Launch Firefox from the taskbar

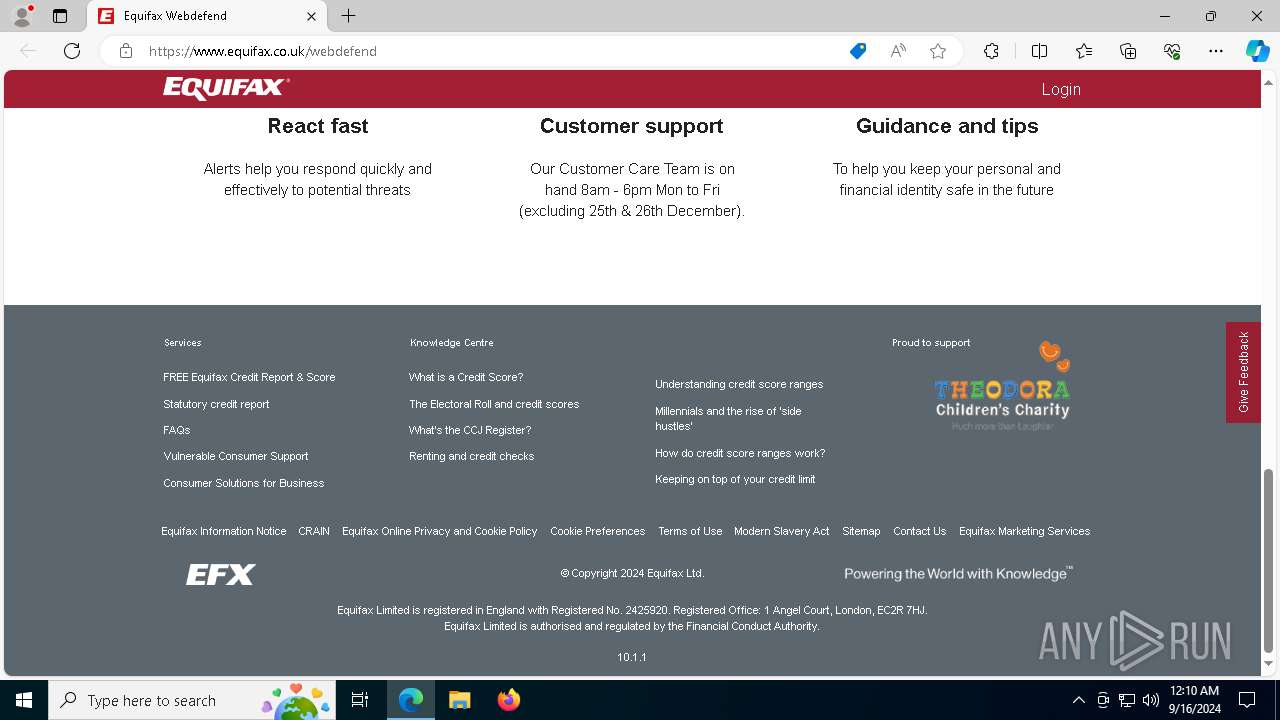[509, 700]
